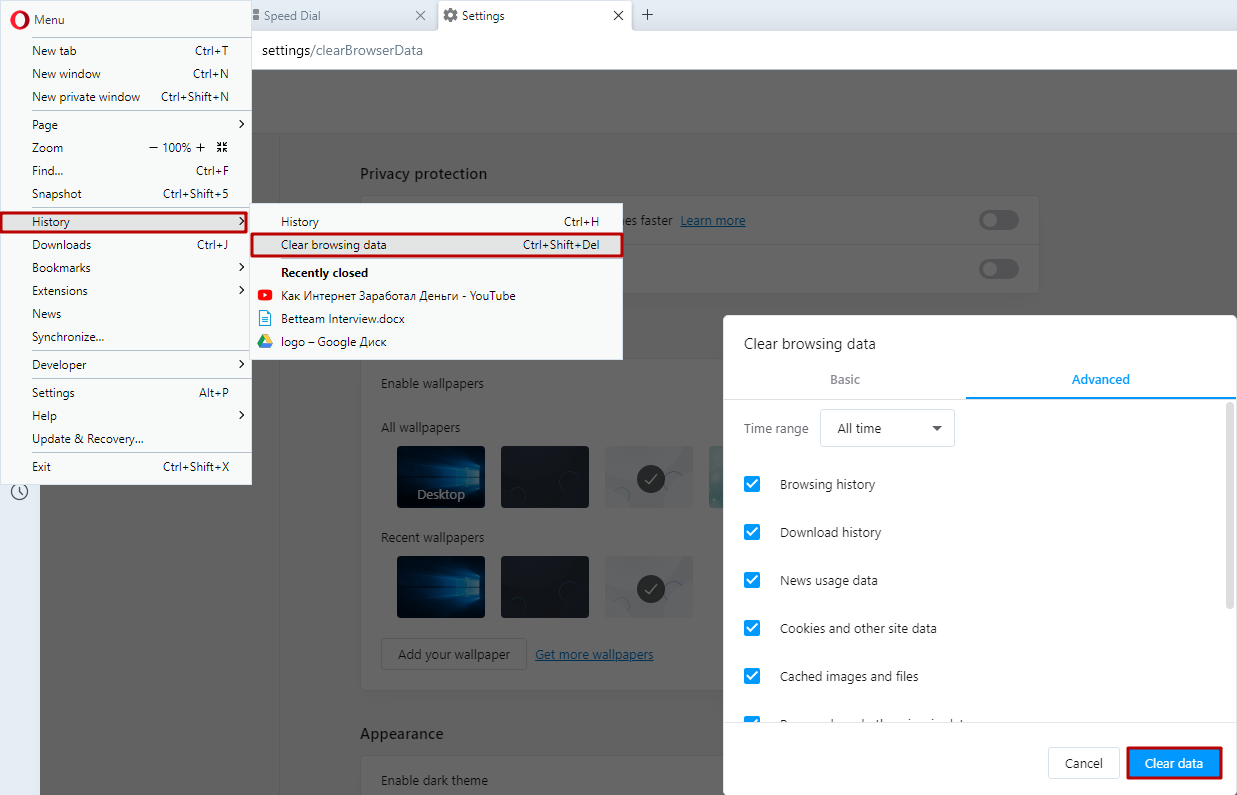This screenshot has width=1237, height=795.
Task: Open recently closed YouTube video entry
Action: (x=436, y=296)
